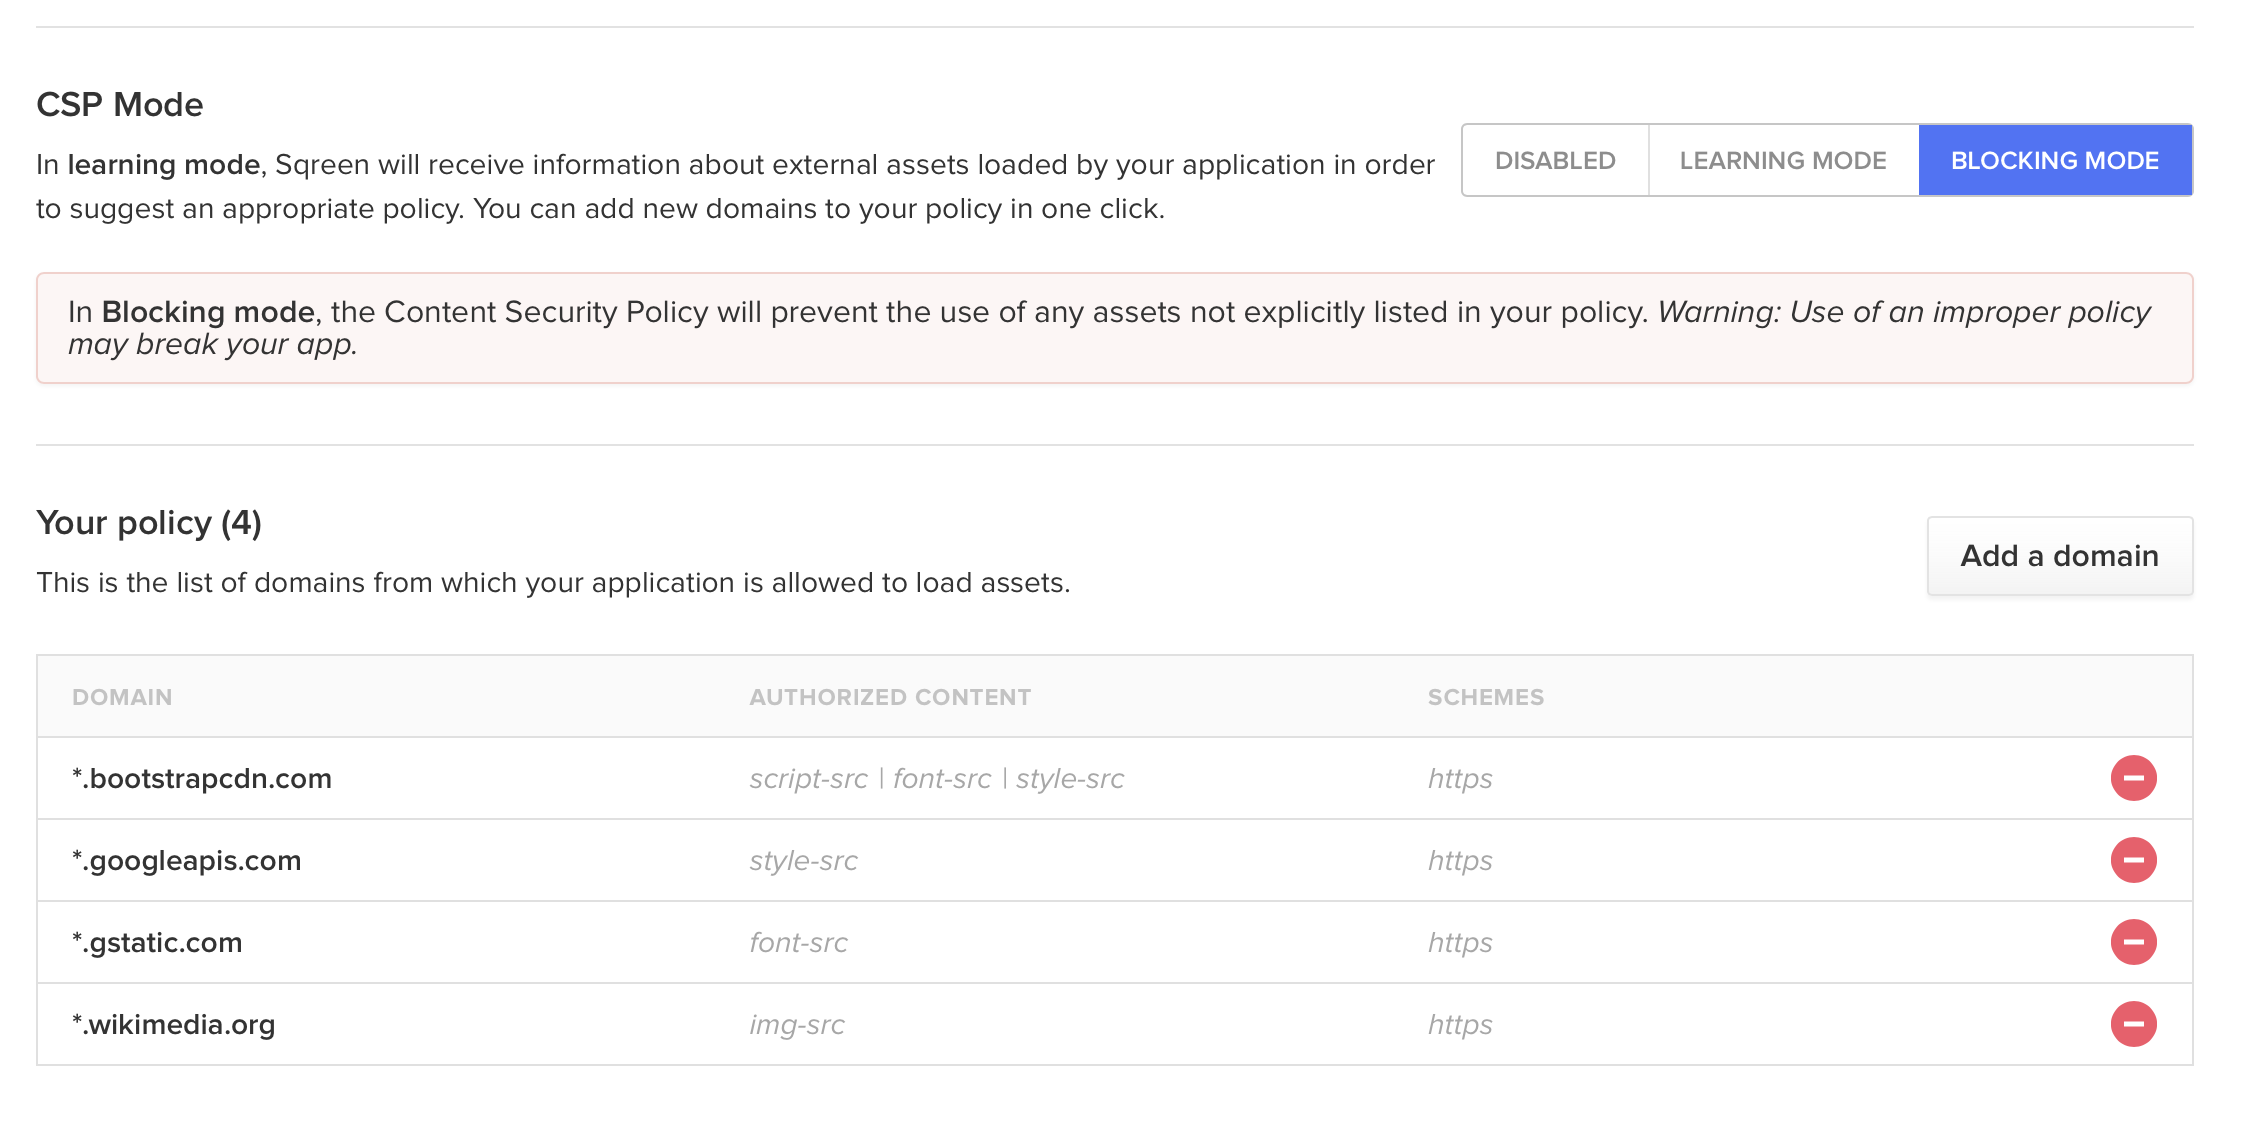This screenshot has width=2244, height=1126.
Task: Select Blocking Mode option
Action: point(2055,160)
